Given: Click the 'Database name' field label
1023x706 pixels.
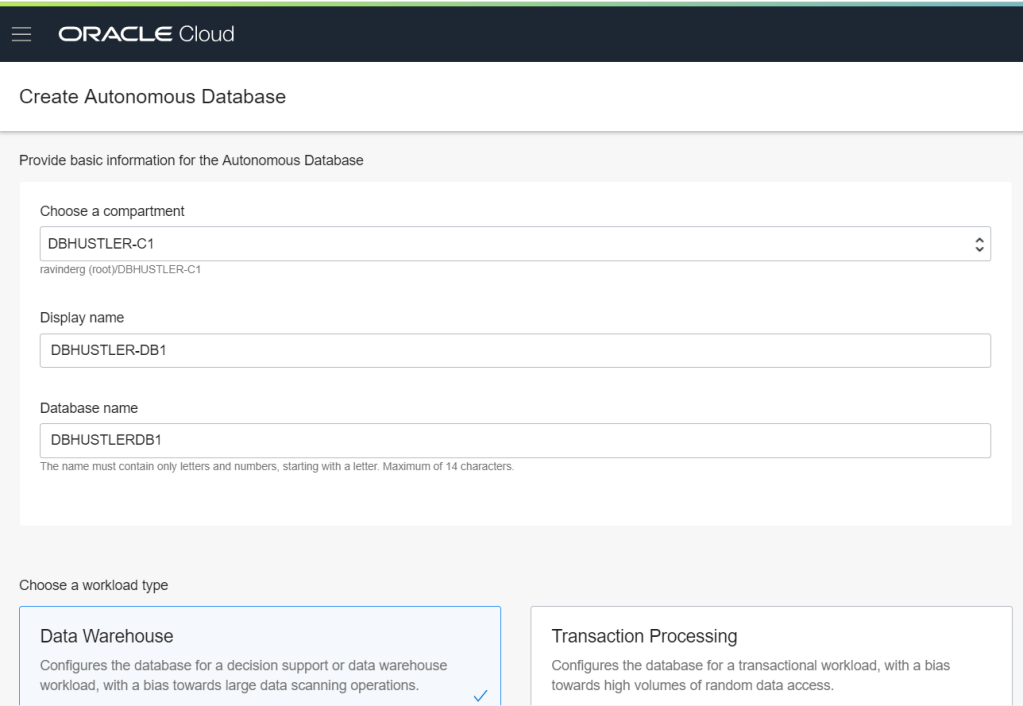Looking at the screenshot, I should [x=87, y=408].
